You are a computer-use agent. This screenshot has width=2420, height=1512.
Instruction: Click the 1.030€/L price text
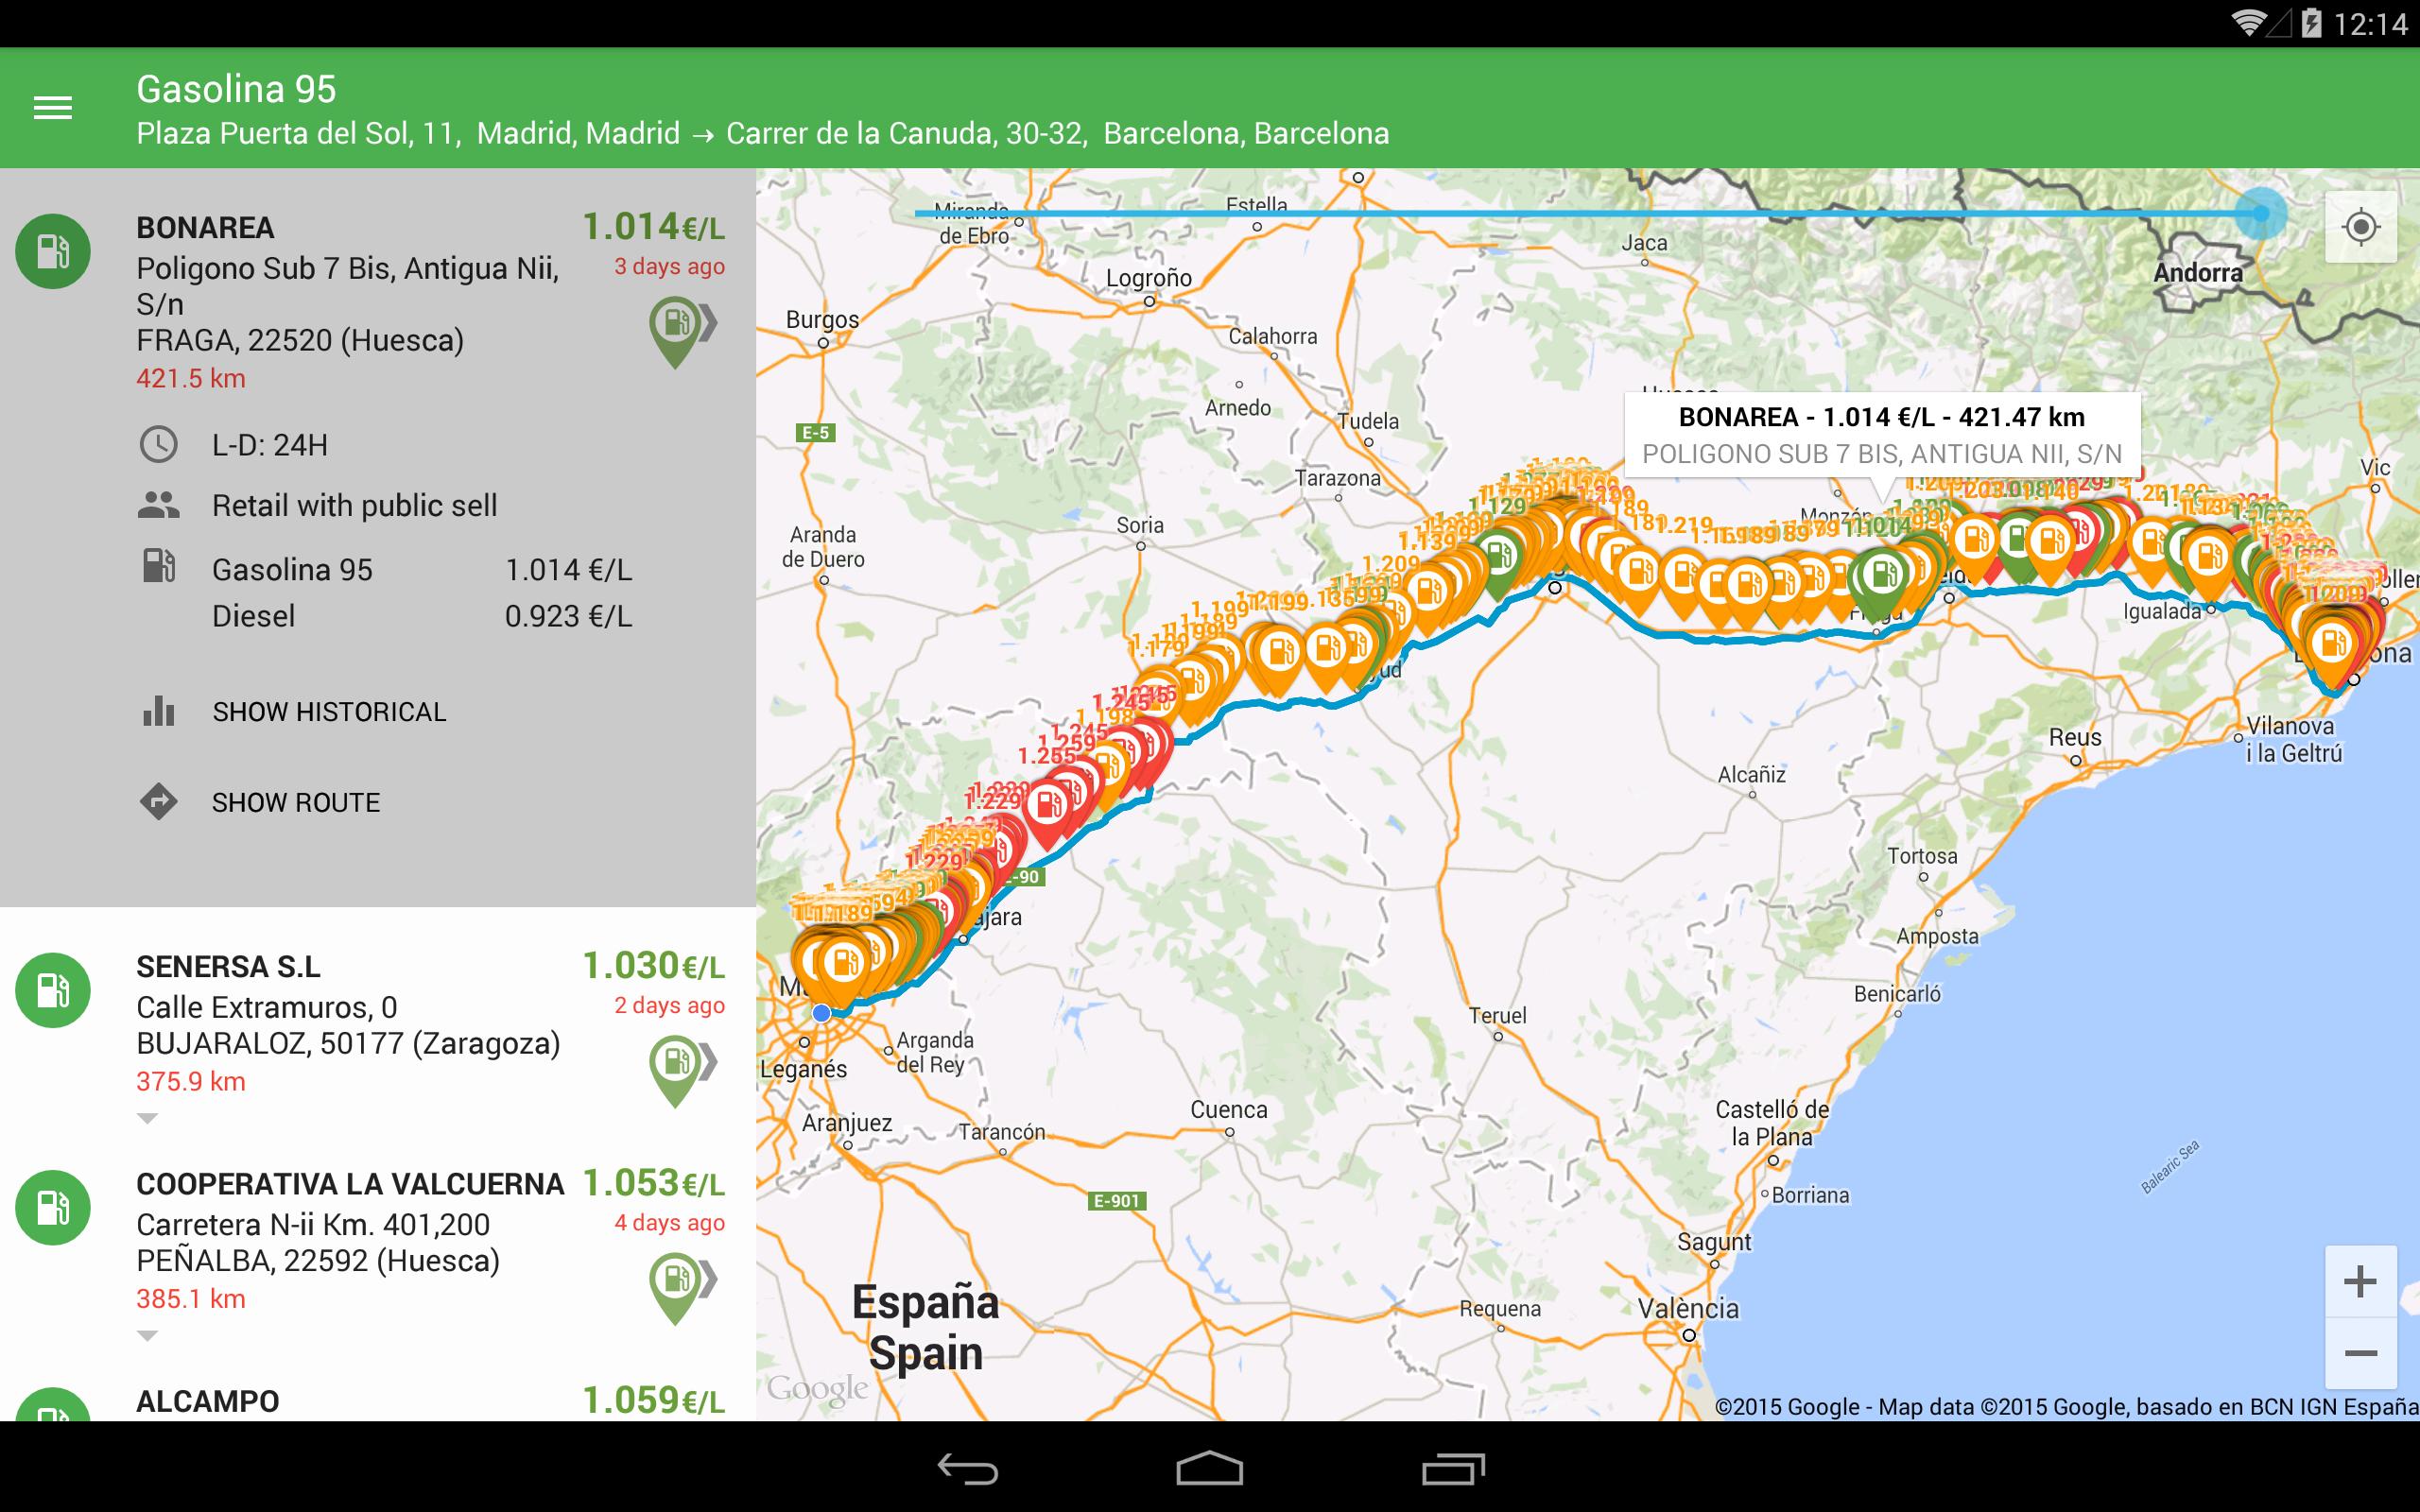coord(653,965)
